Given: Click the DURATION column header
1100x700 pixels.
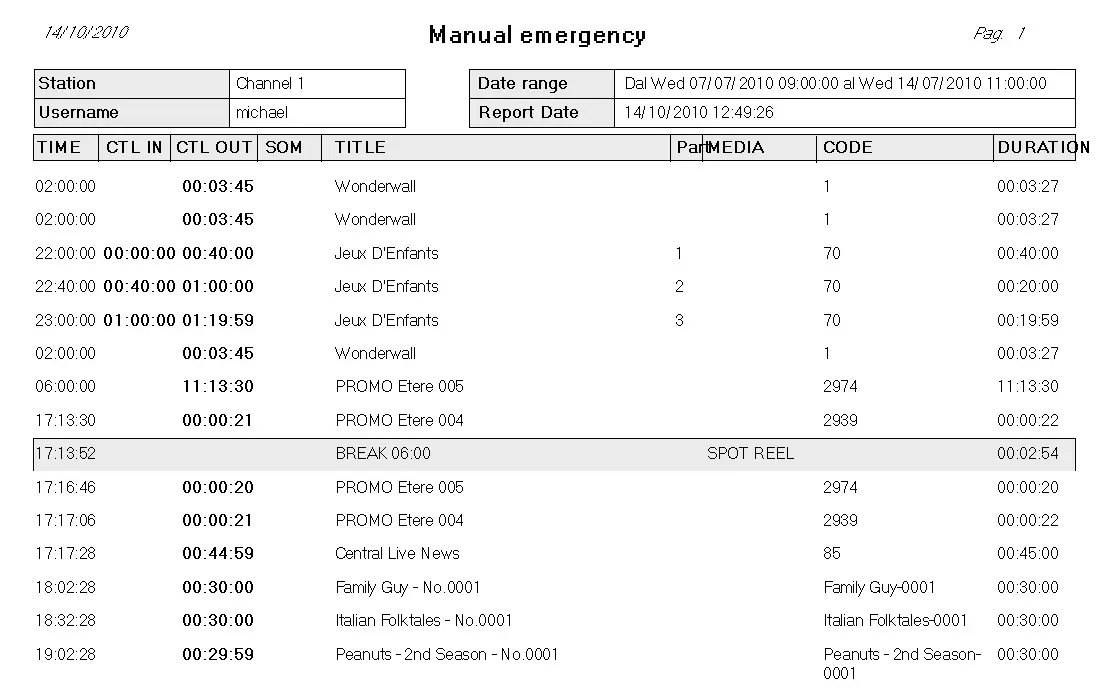Looking at the screenshot, I should pos(1042,147).
